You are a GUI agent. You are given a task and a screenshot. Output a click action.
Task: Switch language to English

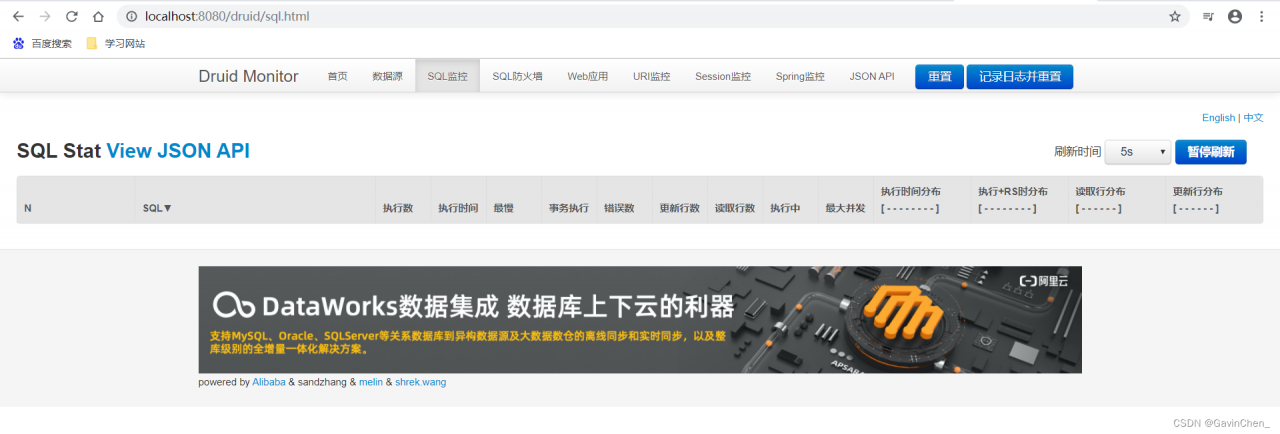tap(1218, 118)
